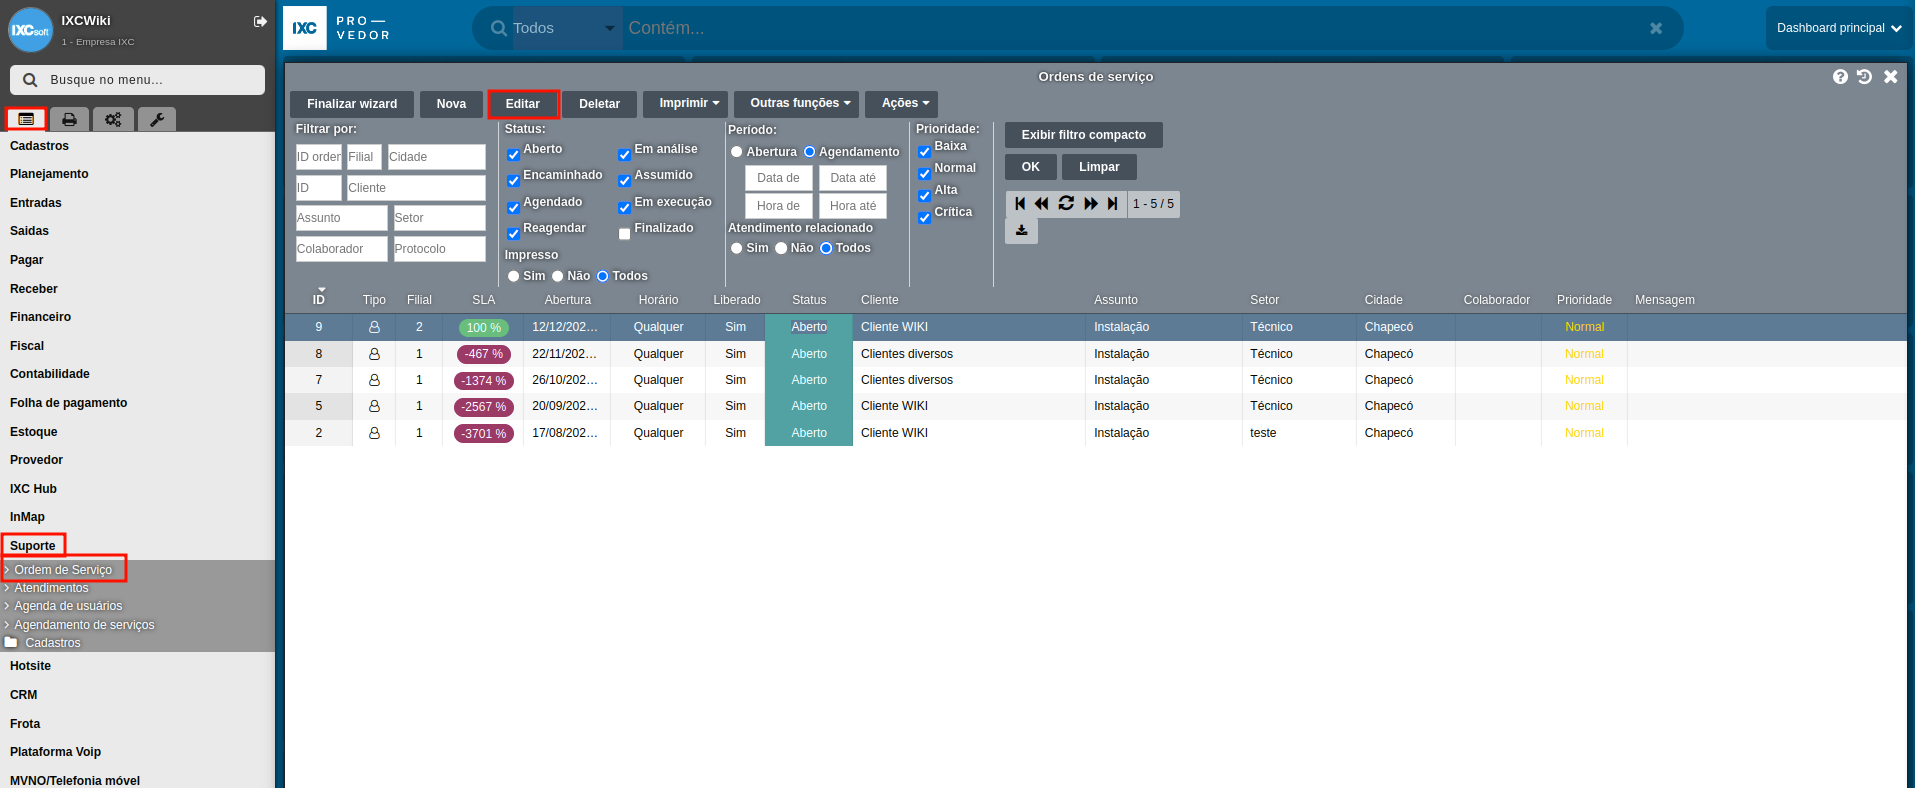The image size is (1915, 788).
Task: Click the Cadastros folder icon under Suporte
Action: (11, 643)
